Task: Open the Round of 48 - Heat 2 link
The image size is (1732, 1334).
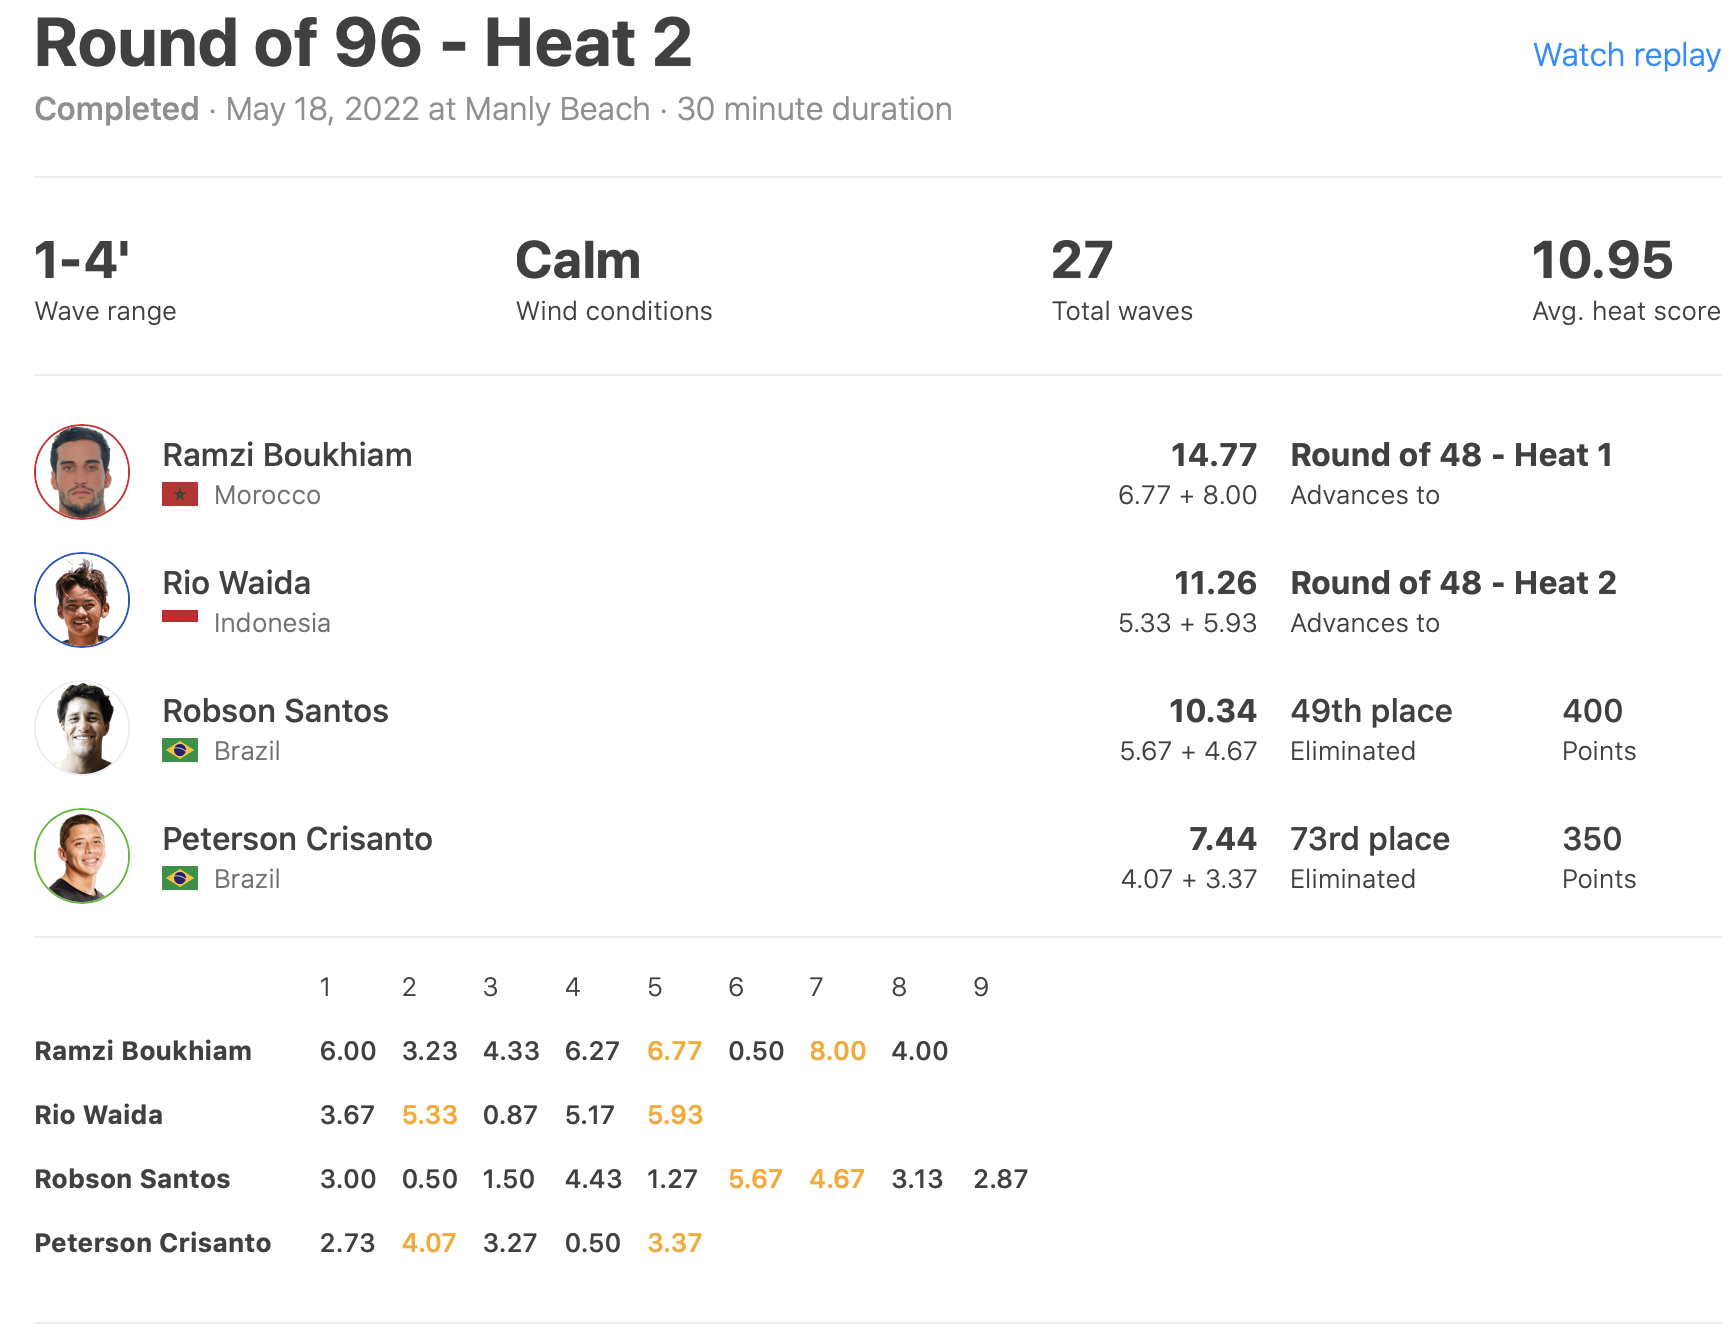Action: point(1453,583)
